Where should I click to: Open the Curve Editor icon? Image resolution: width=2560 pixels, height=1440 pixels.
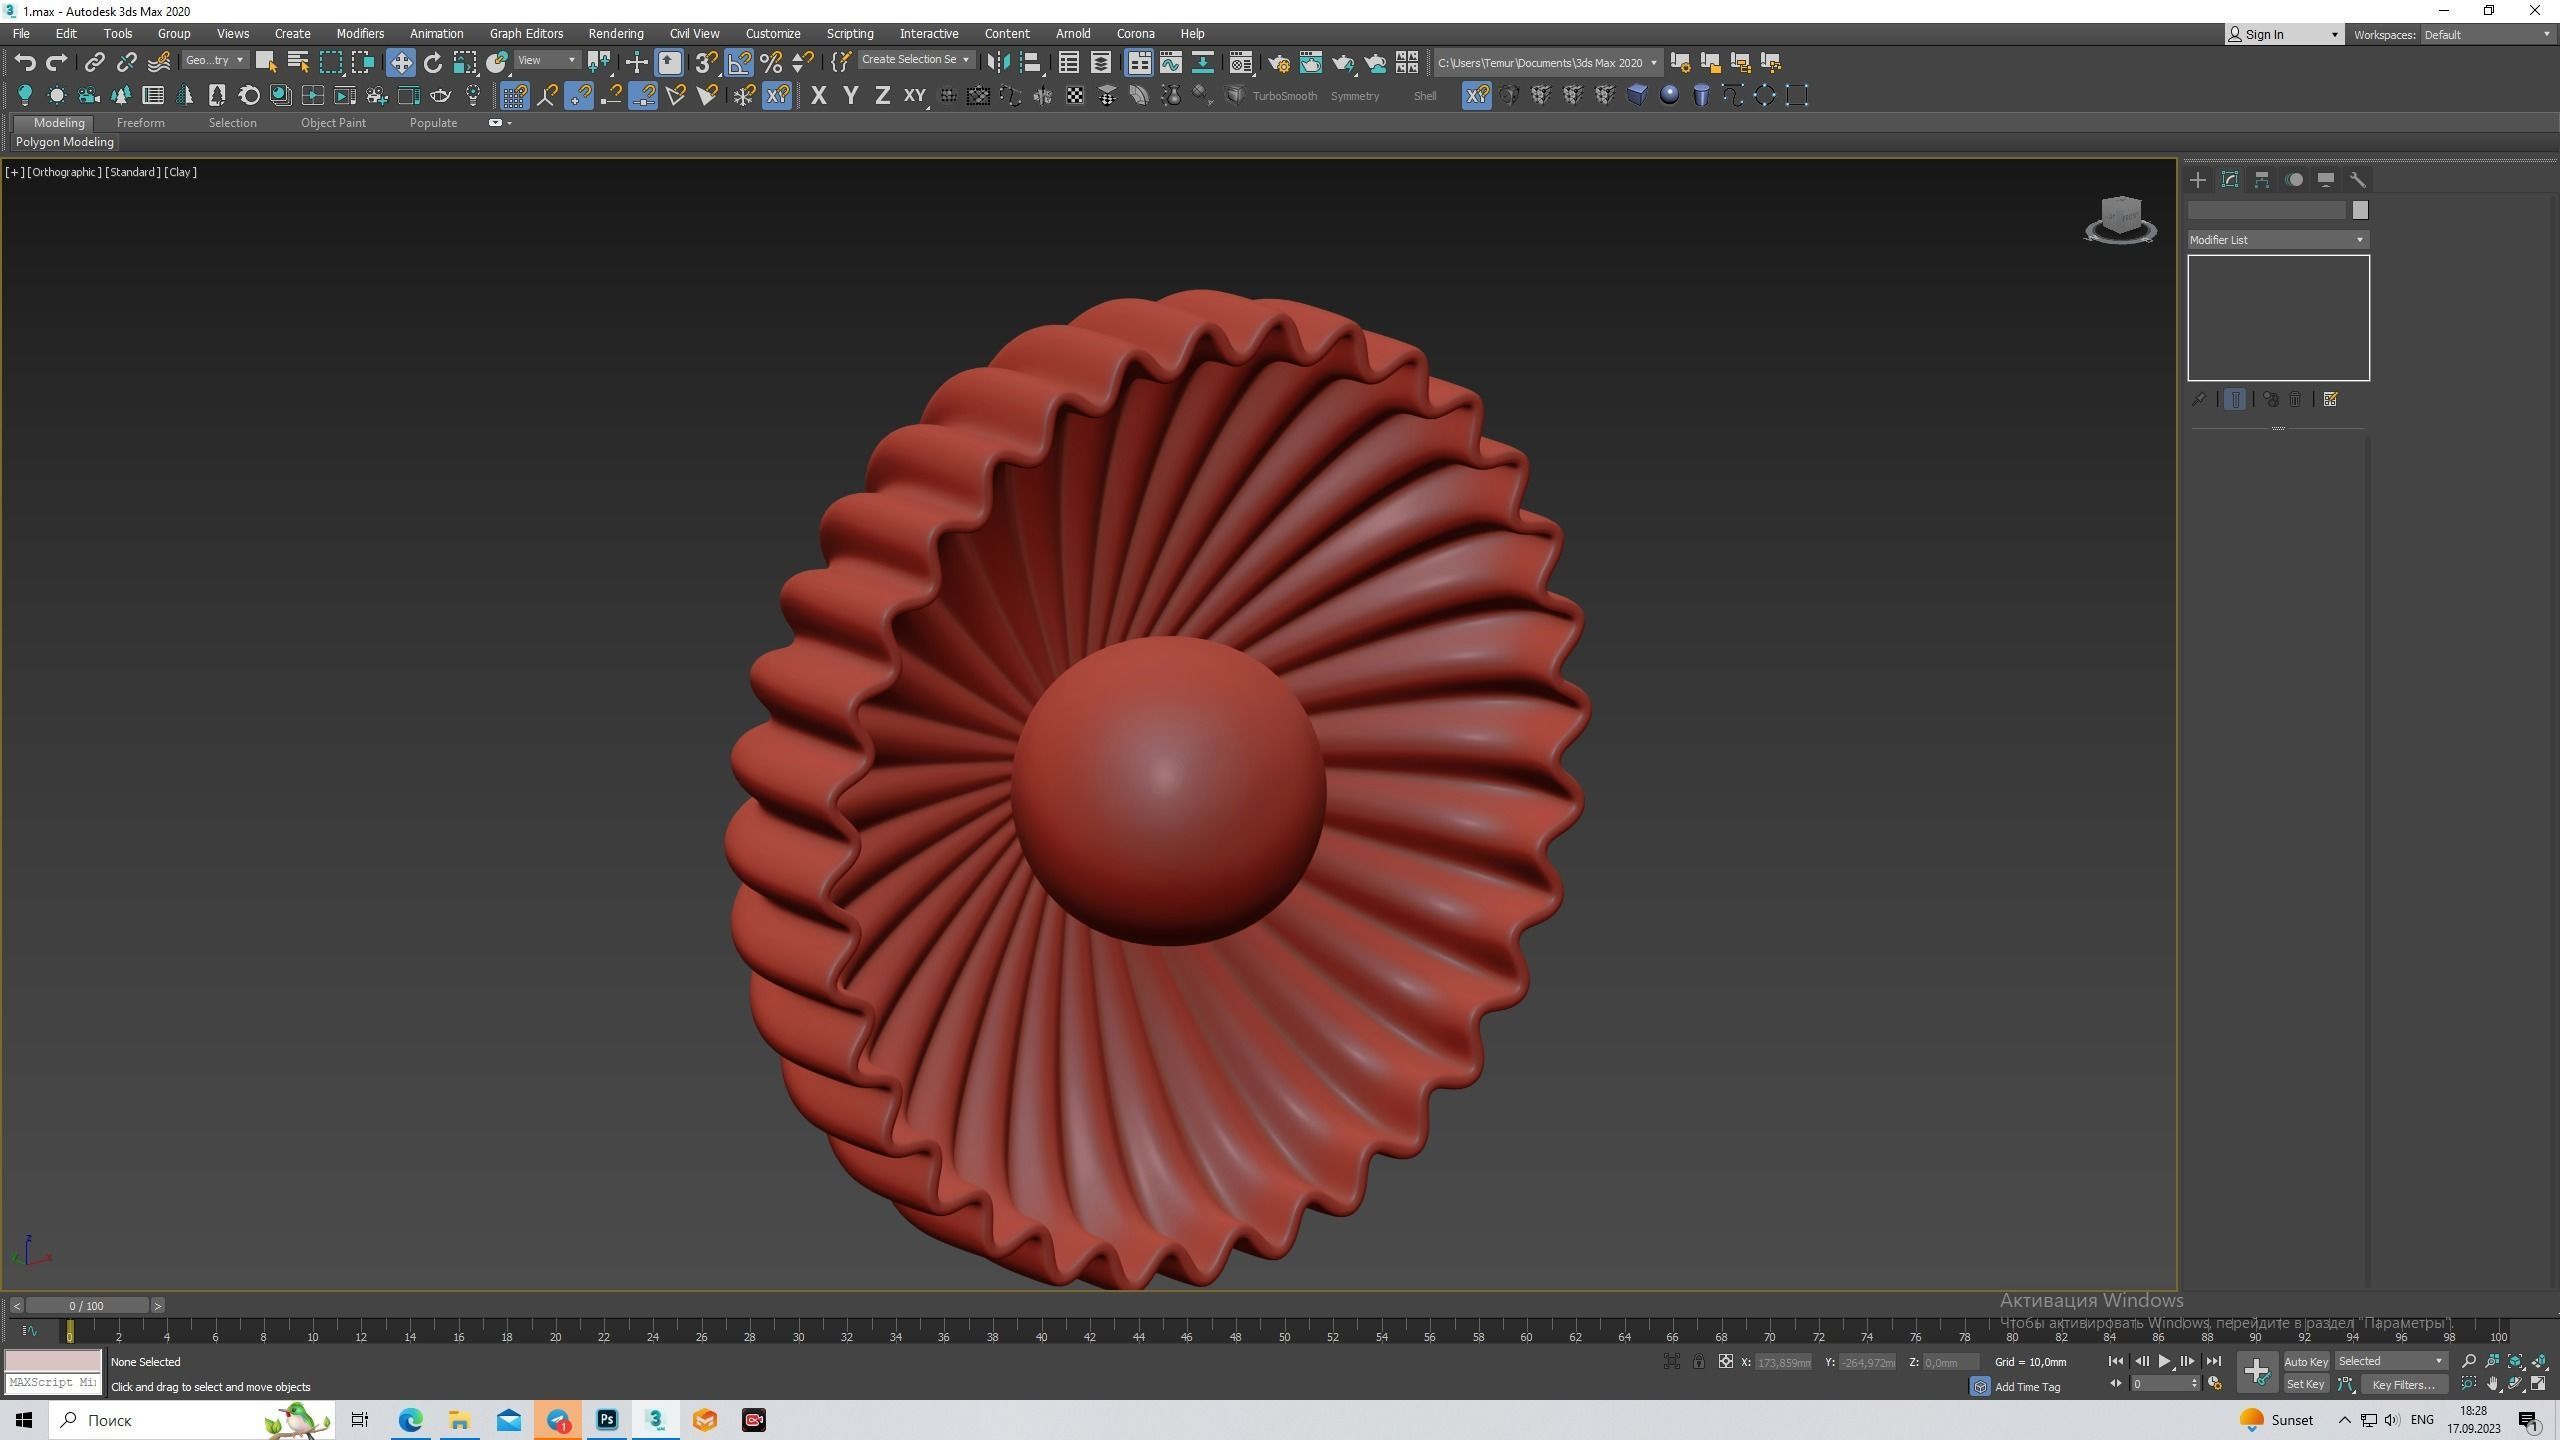pyautogui.click(x=1171, y=62)
